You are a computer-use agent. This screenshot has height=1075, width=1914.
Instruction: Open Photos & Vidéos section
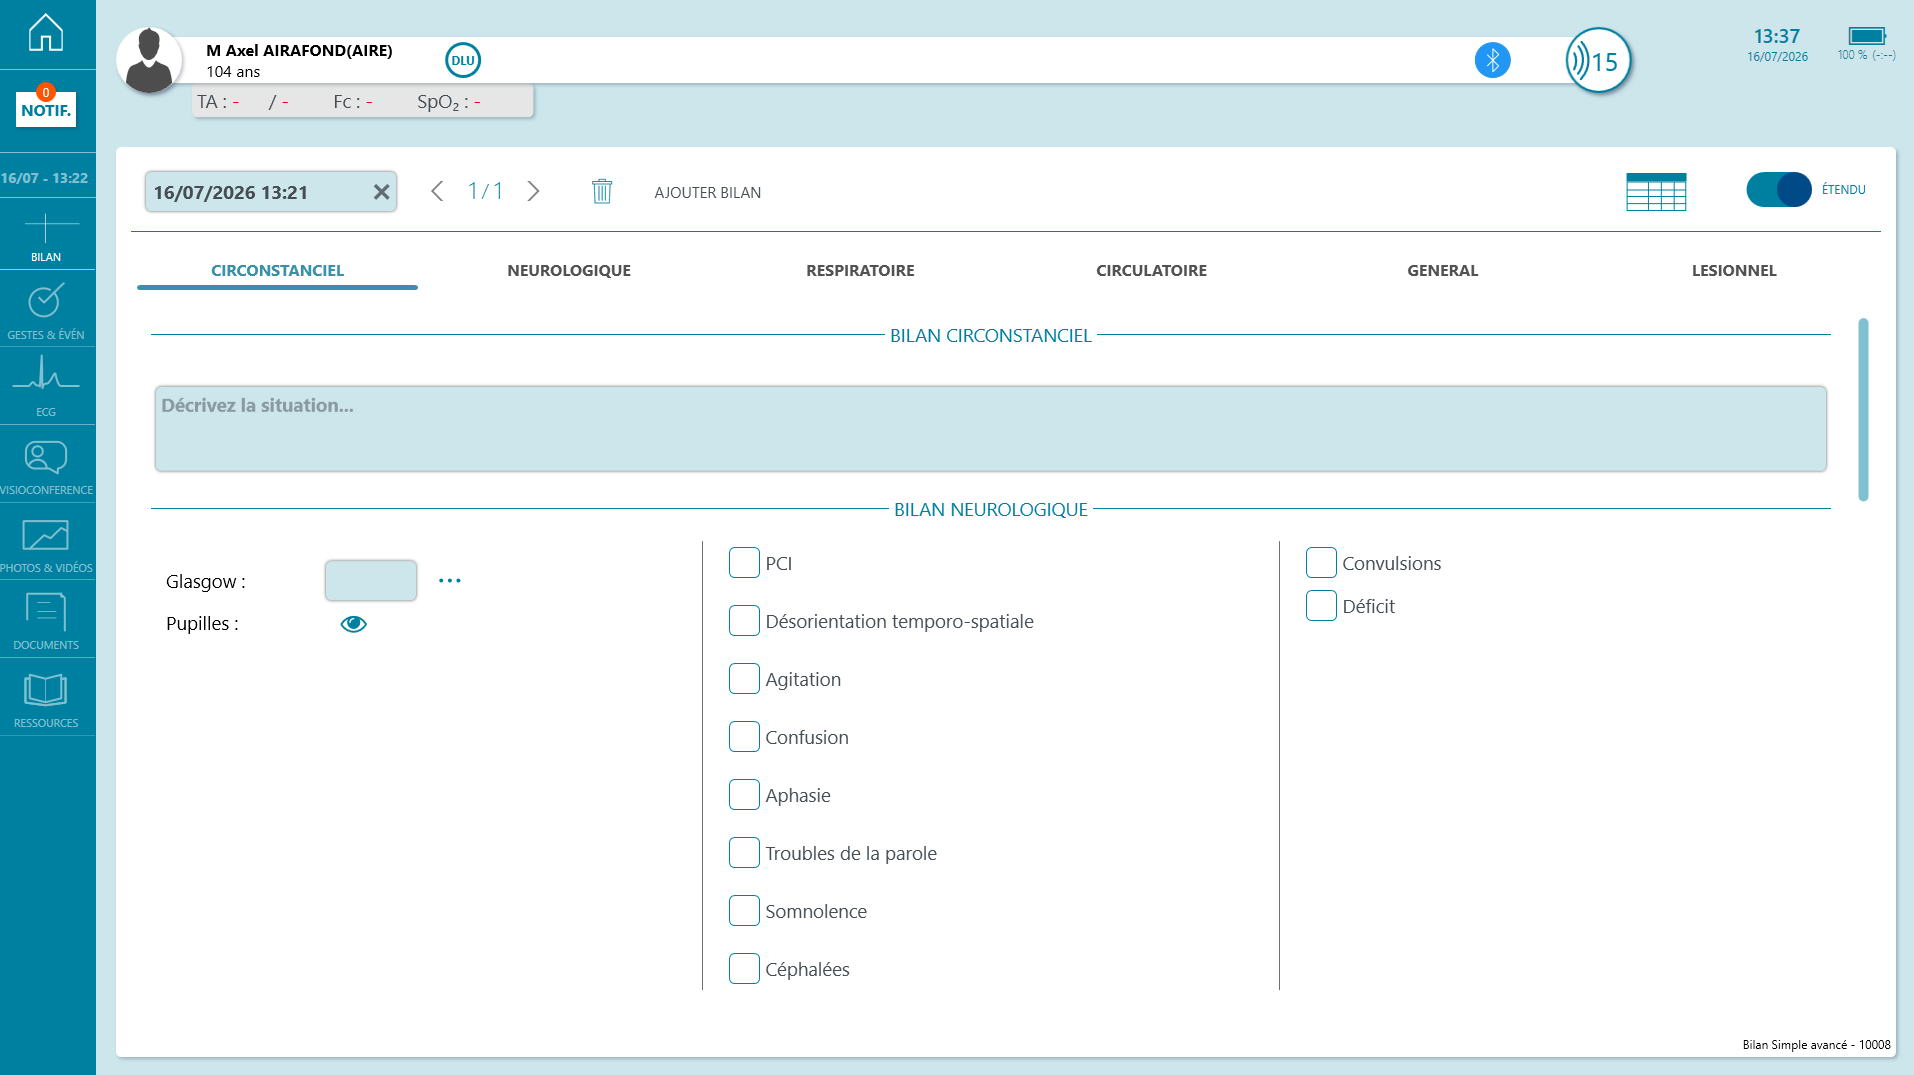pyautogui.click(x=46, y=544)
